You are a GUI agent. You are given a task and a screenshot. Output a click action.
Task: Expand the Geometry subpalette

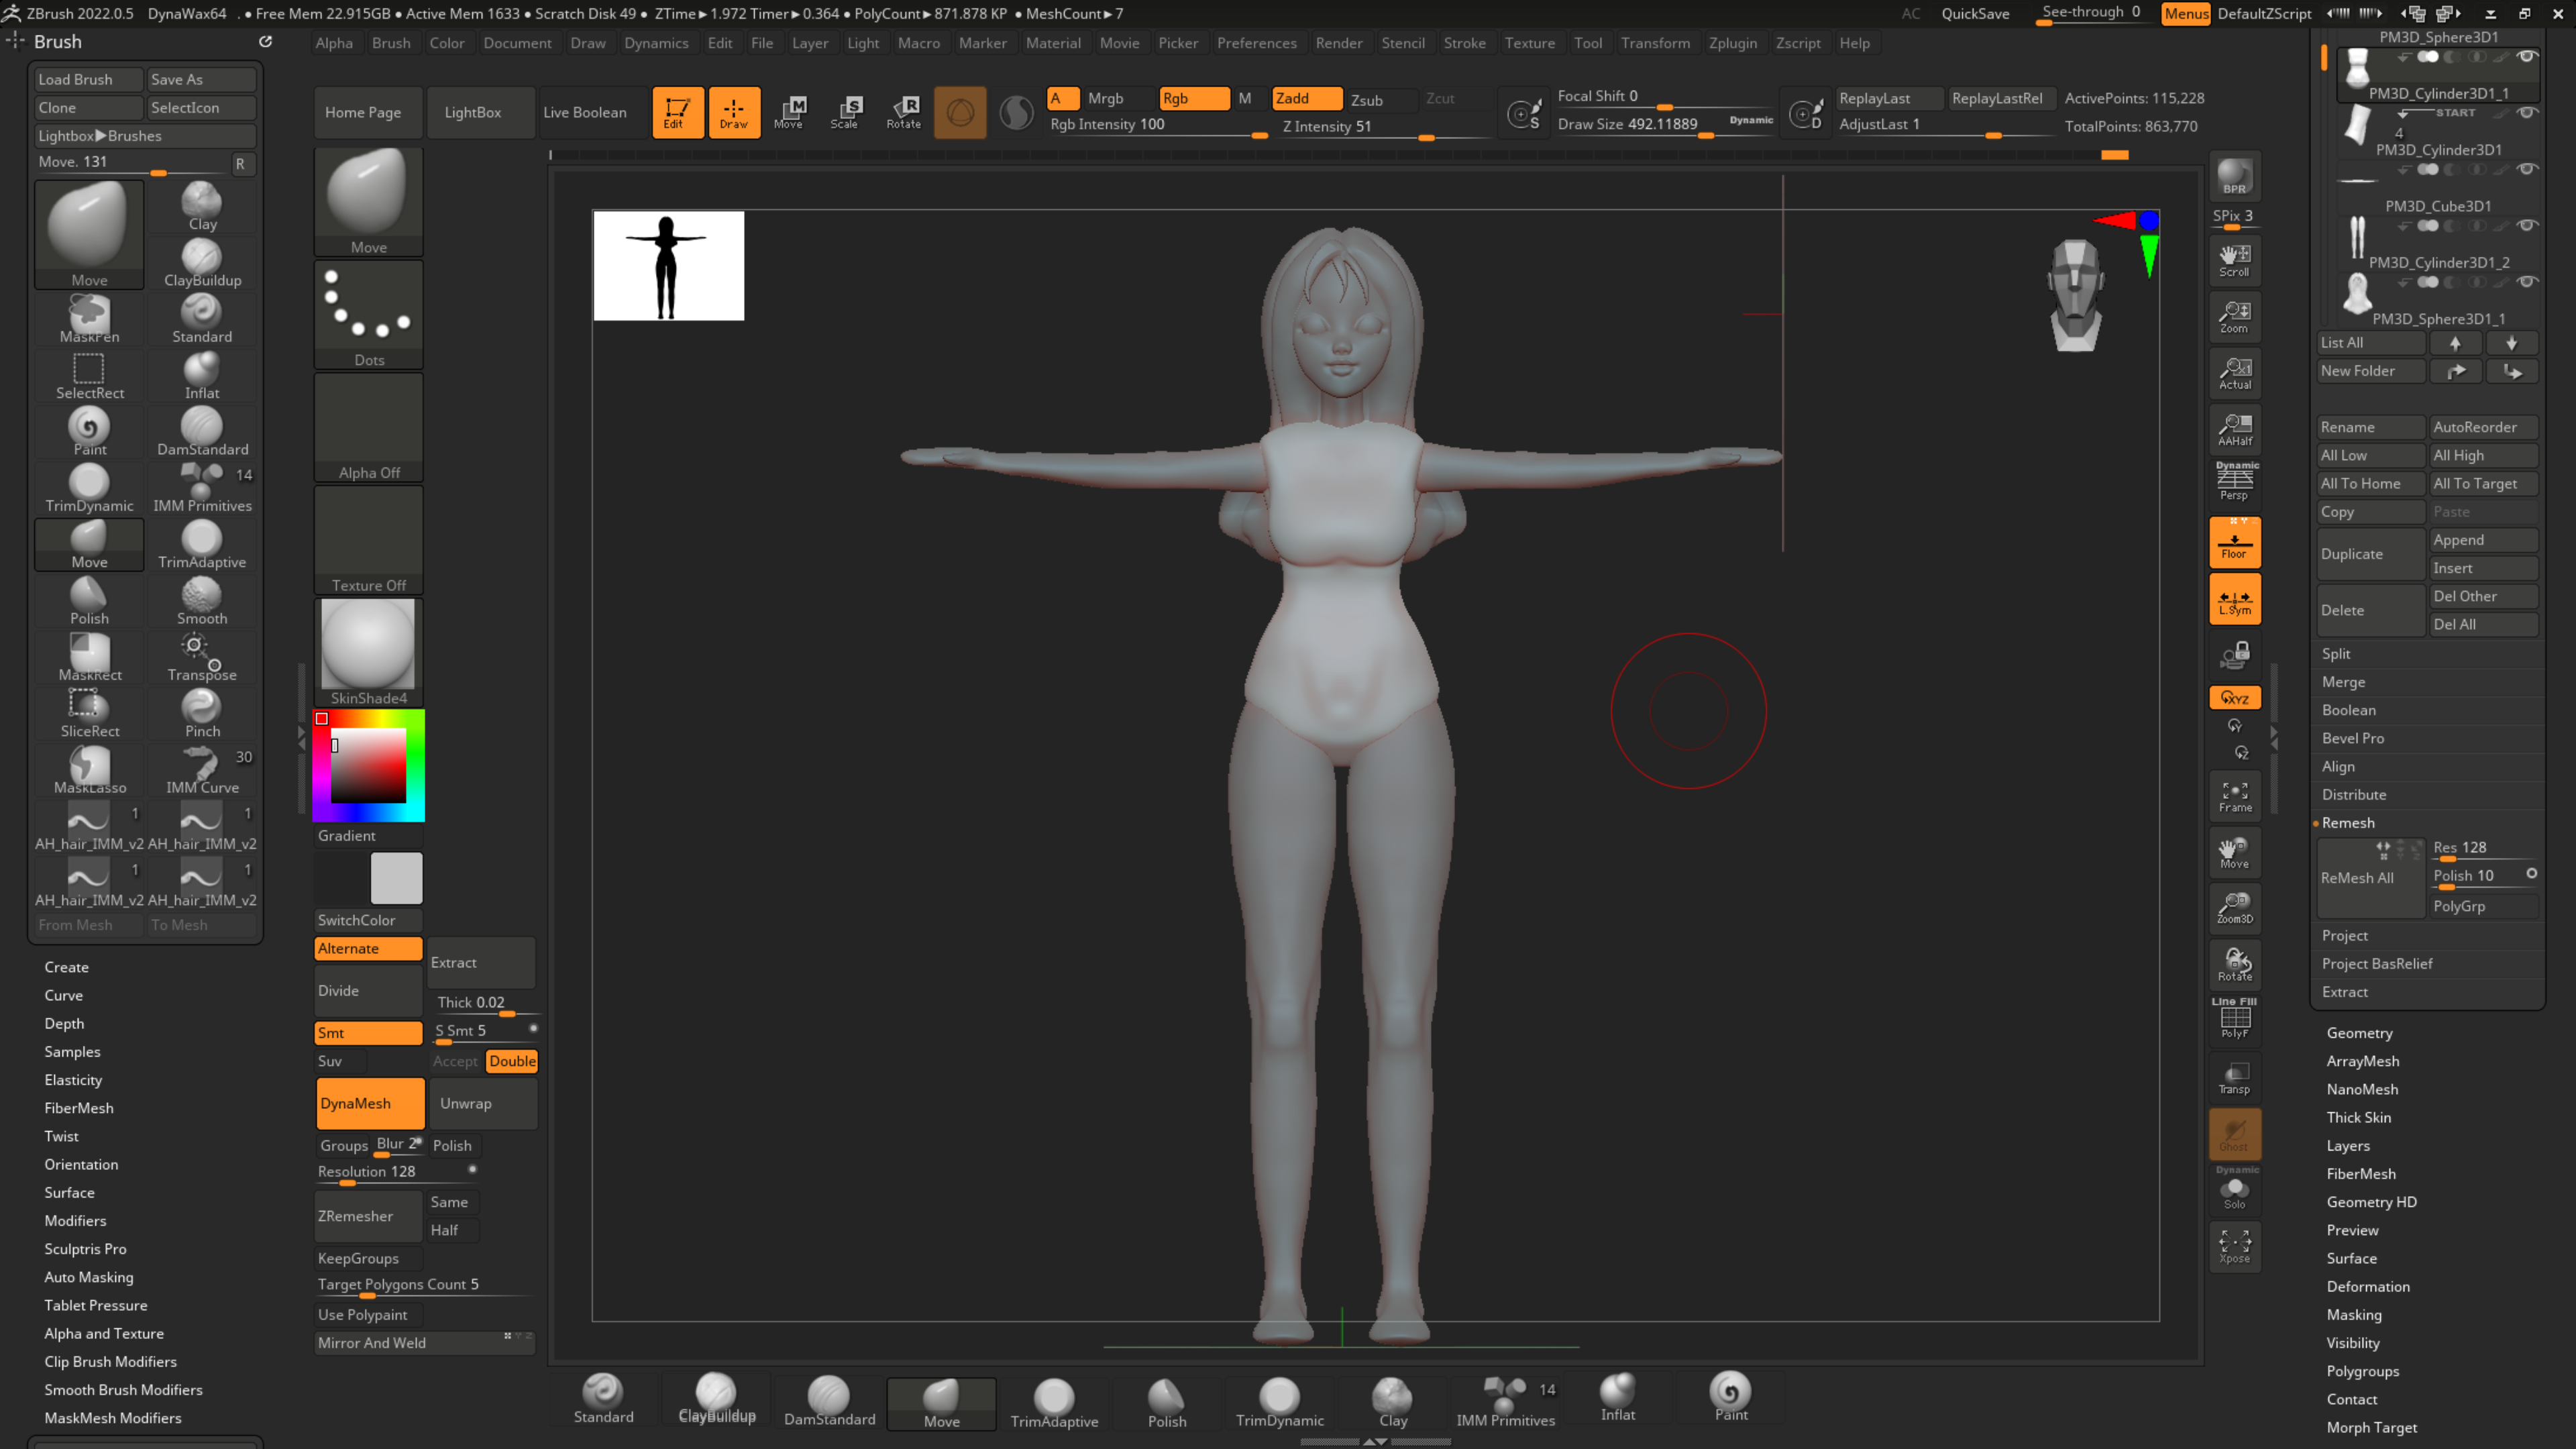(2359, 1033)
